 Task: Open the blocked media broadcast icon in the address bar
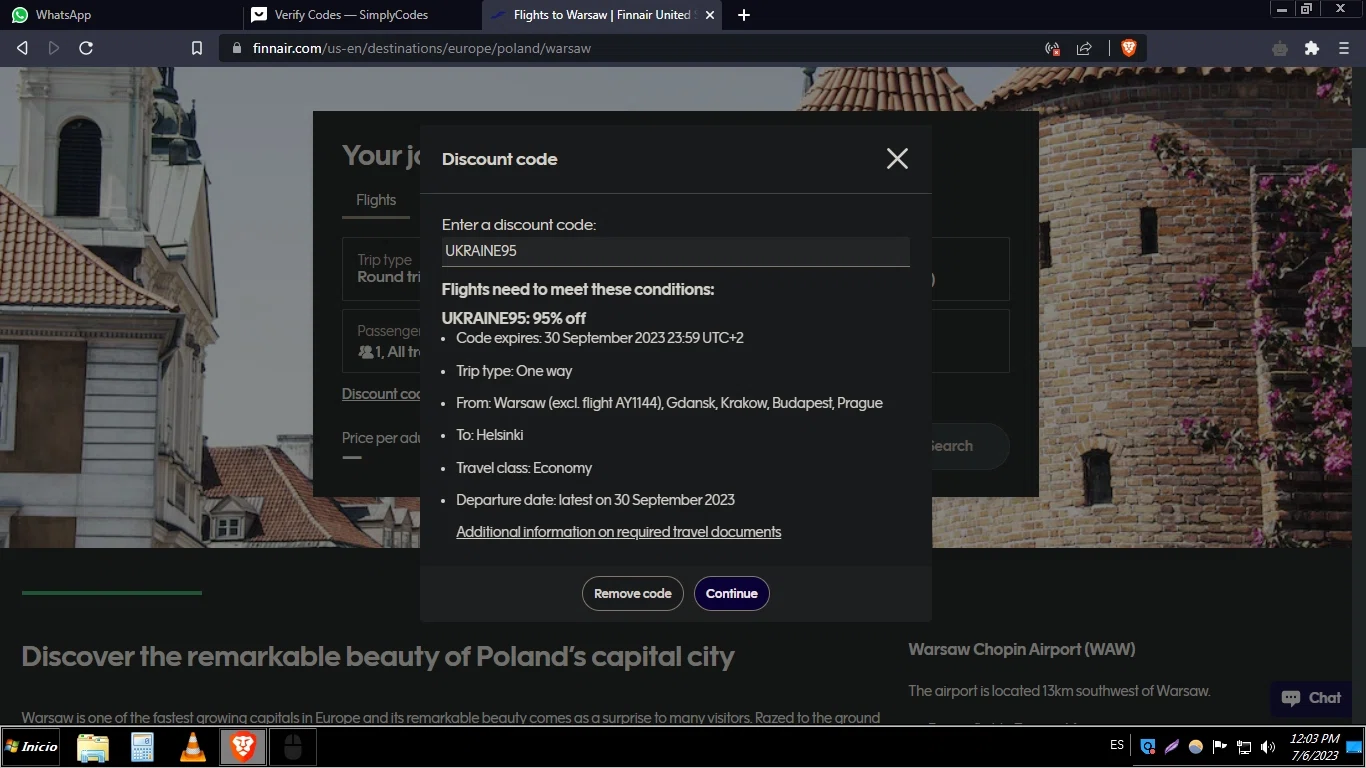tap(1052, 48)
